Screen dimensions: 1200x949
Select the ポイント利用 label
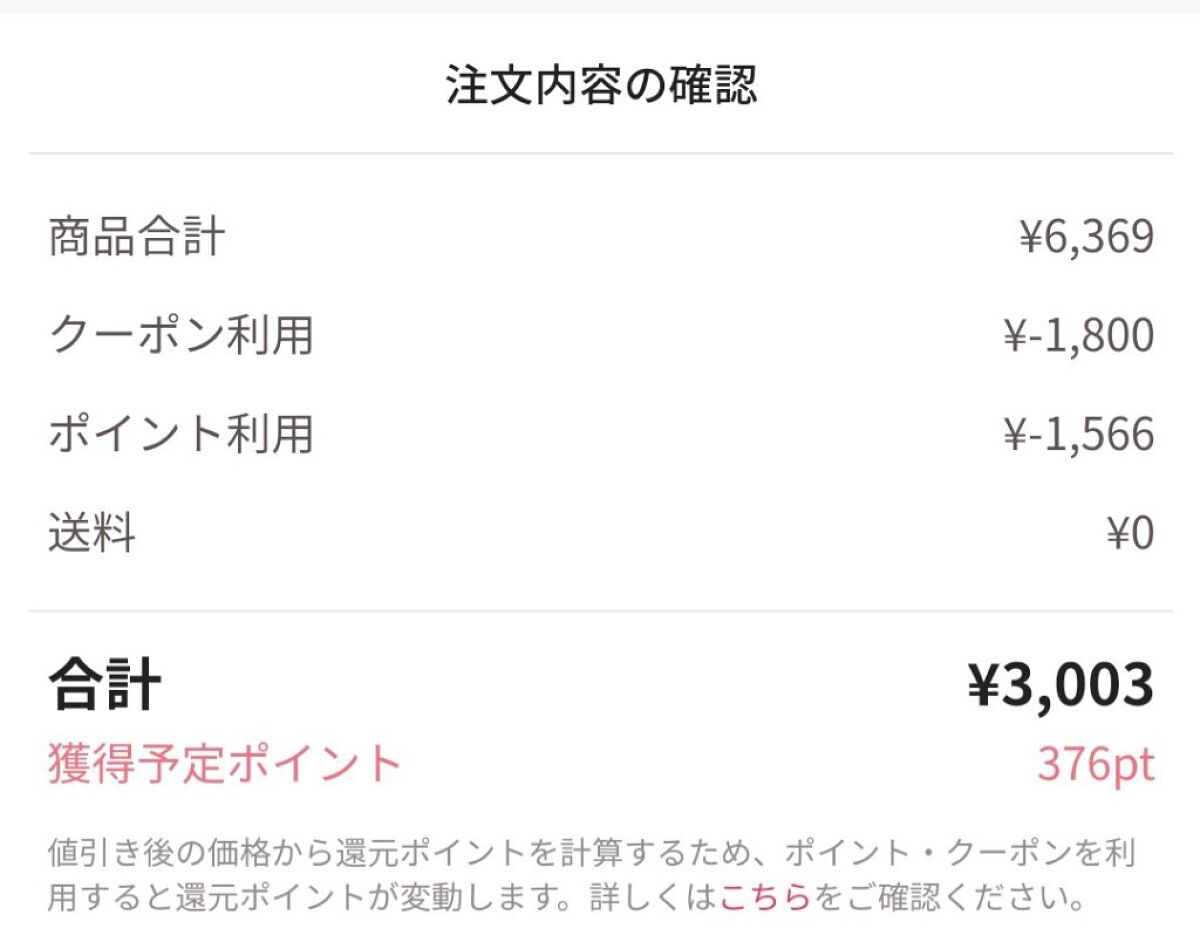pos(181,435)
